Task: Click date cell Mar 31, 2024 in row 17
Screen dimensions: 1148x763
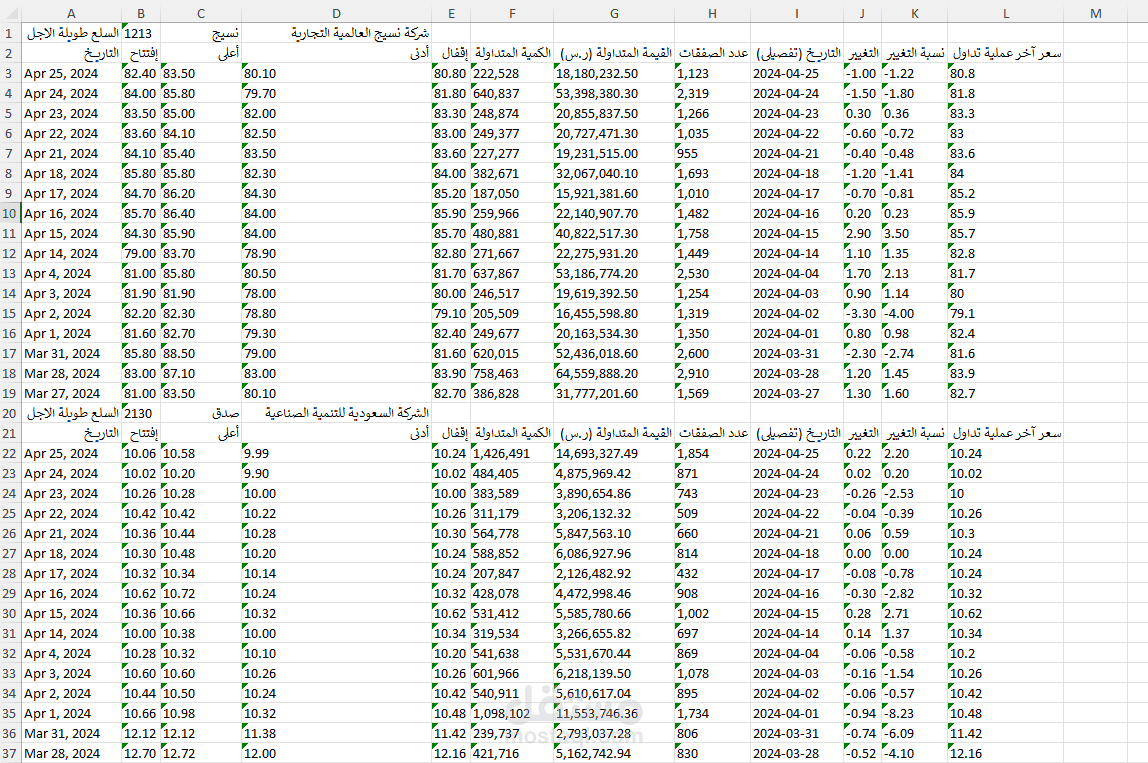Action: tap(71, 354)
